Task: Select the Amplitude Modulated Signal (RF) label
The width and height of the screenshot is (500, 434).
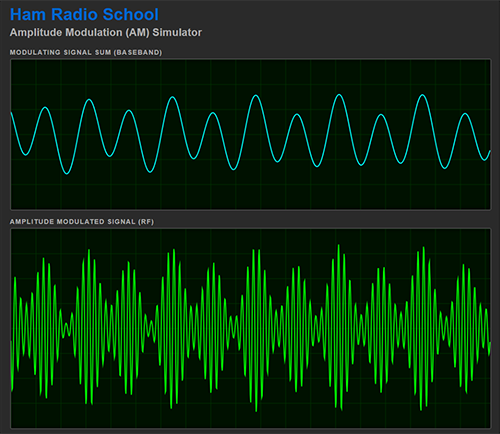Action: (82, 222)
